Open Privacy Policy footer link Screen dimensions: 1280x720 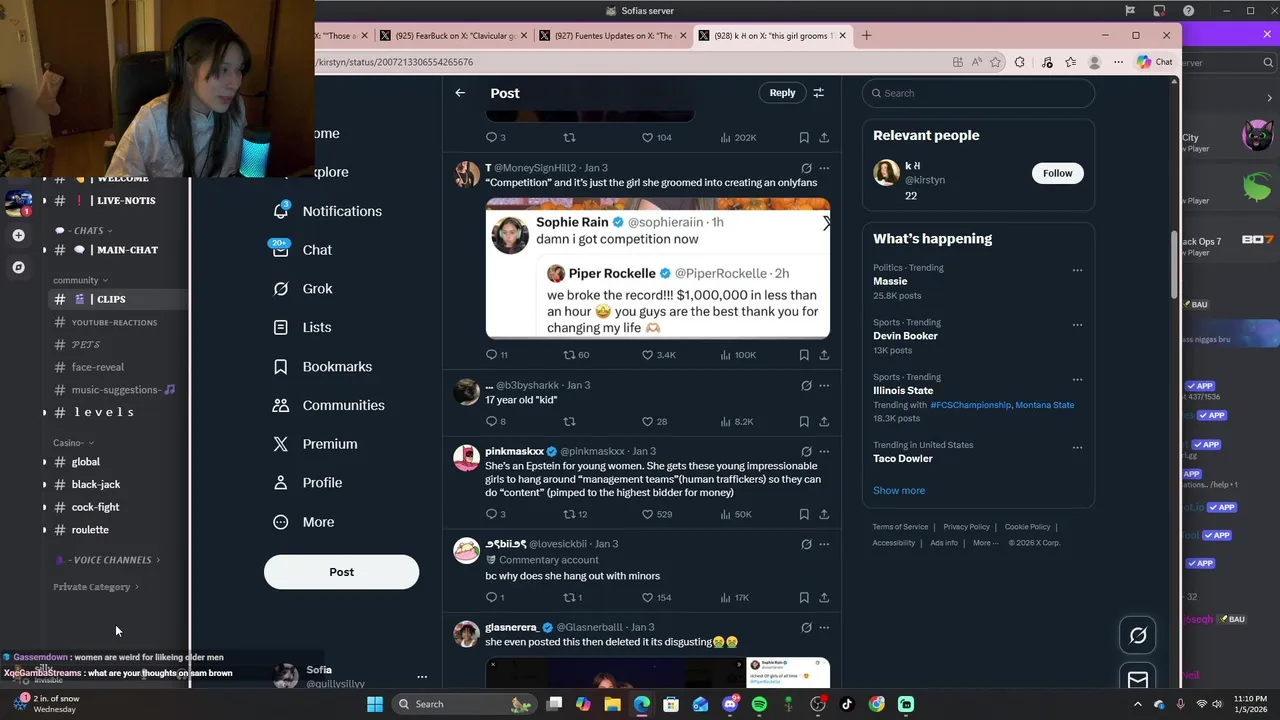tap(966, 527)
